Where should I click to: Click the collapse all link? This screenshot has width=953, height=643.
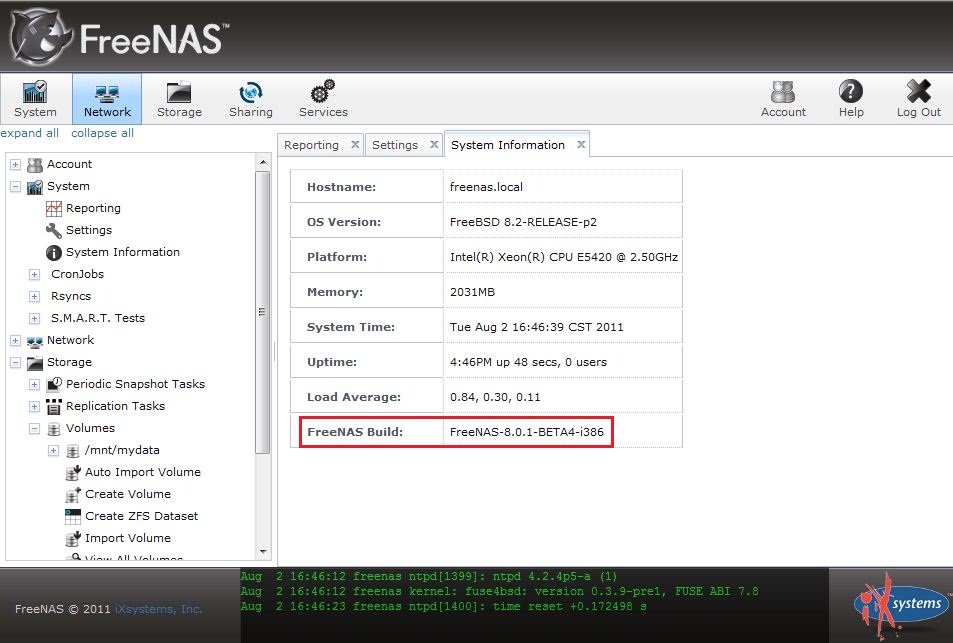coord(102,133)
